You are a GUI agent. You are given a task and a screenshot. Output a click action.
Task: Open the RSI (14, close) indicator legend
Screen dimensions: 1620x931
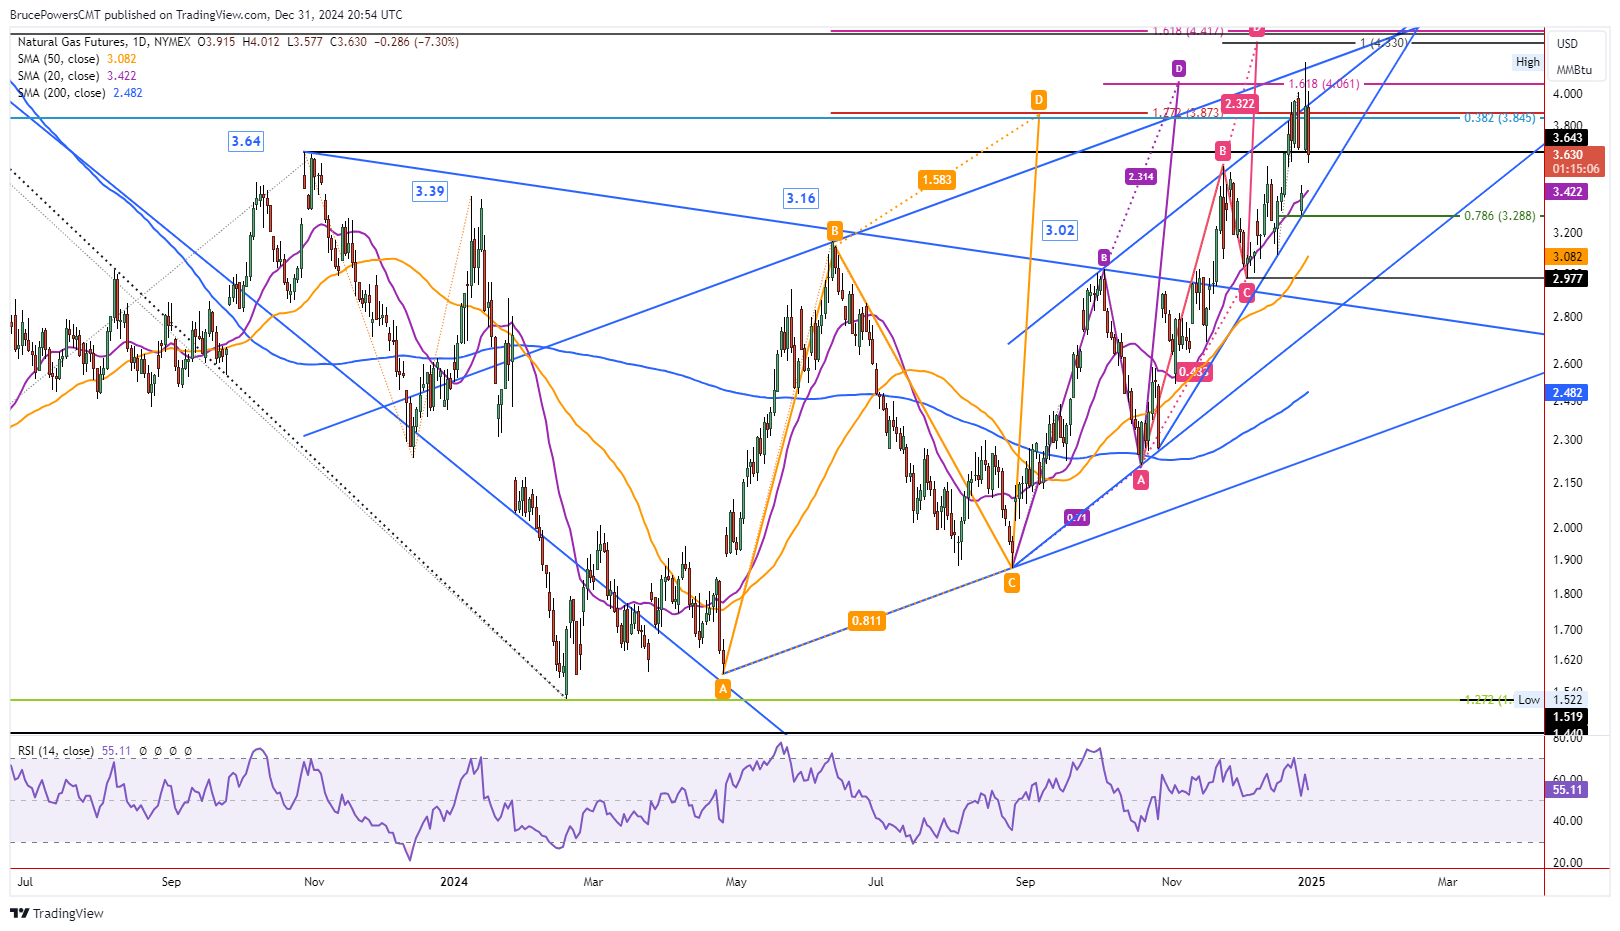pyautogui.click(x=55, y=751)
